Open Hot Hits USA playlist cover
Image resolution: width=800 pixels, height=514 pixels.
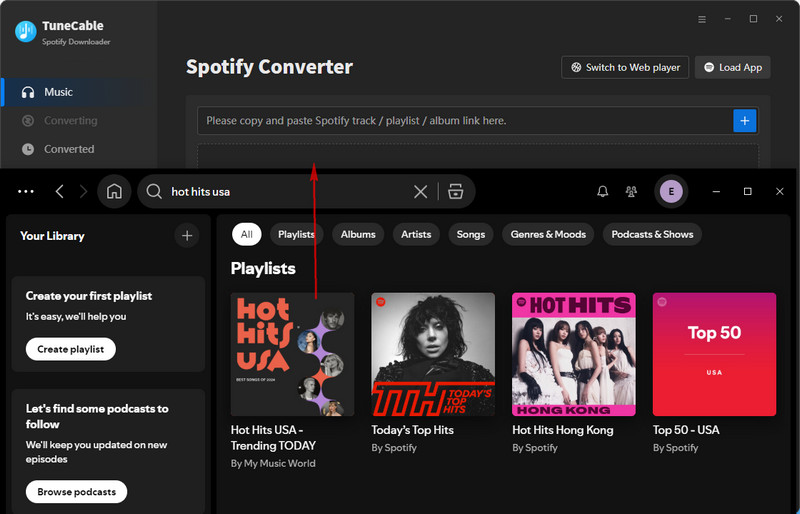point(292,354)
